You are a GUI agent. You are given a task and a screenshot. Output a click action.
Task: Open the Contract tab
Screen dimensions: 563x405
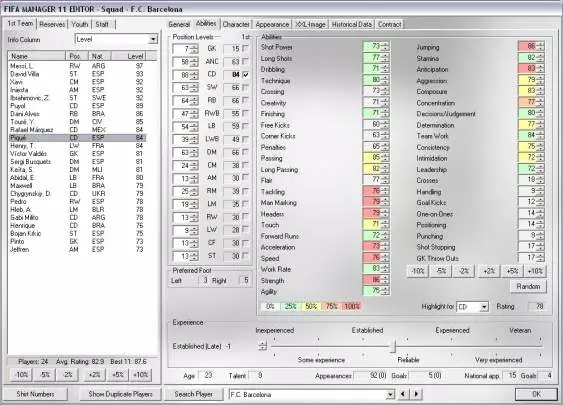coord(390,24)
